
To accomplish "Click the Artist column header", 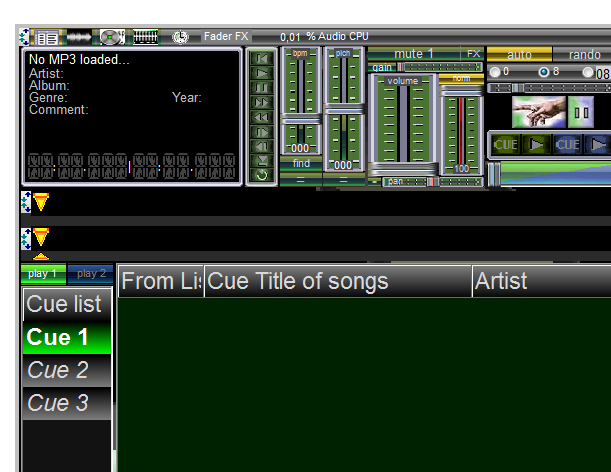I will point(542,281).
